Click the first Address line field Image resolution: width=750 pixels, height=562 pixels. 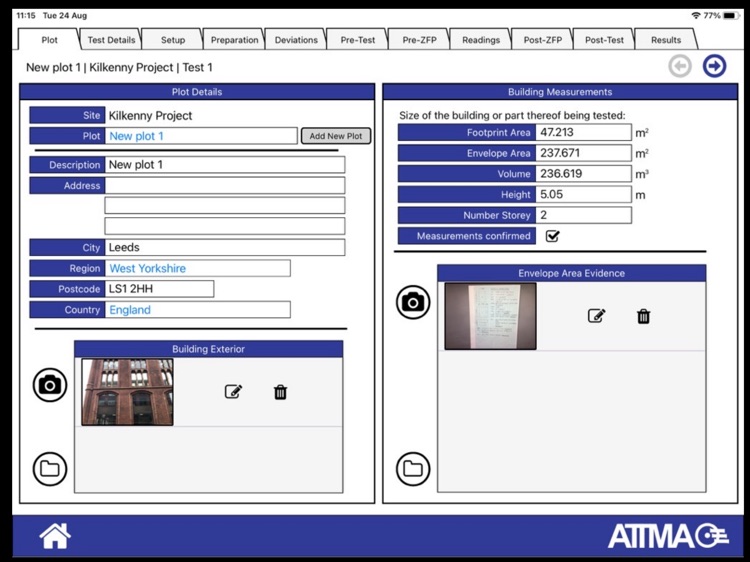coord(225,186)
